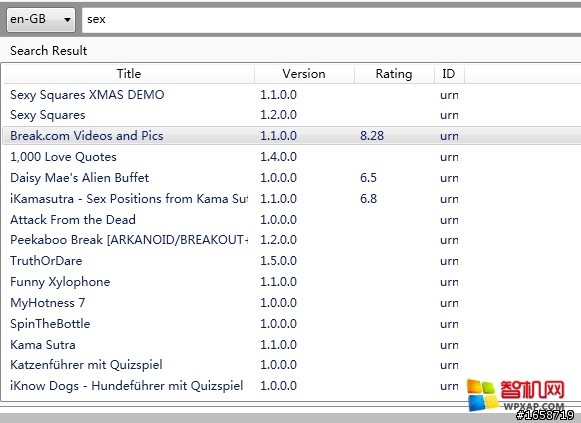Click the rating value 6.8
Image resolution: width=581 pixels, height=423 pixels.
(368, 199)
